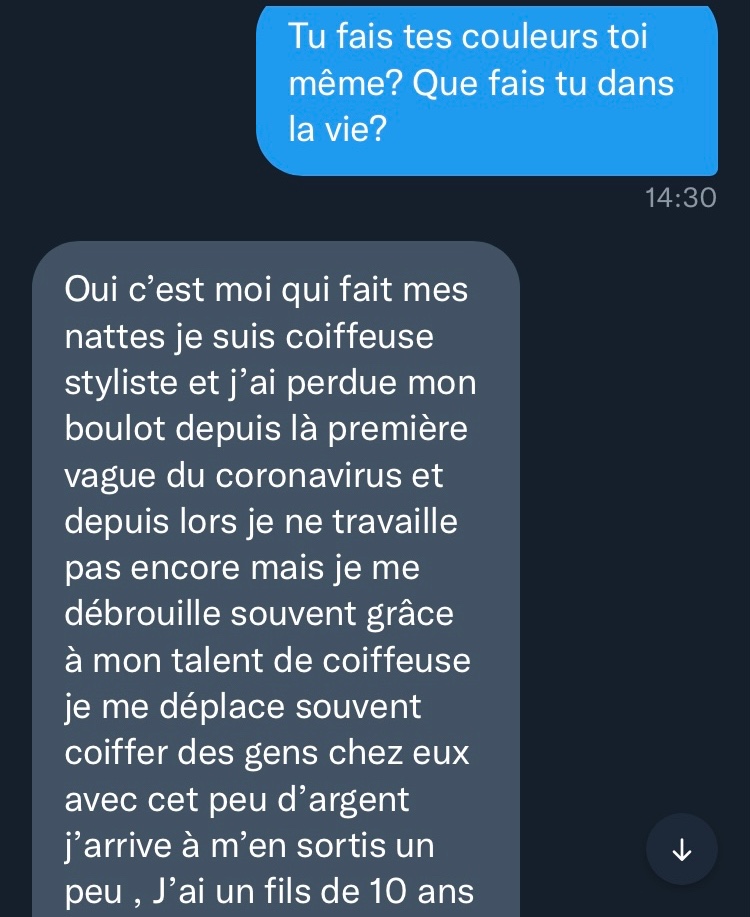
Task: Tap the line "à mon talent de coiffeuse"
Action: pyautogui.click(x=267, y=661)
